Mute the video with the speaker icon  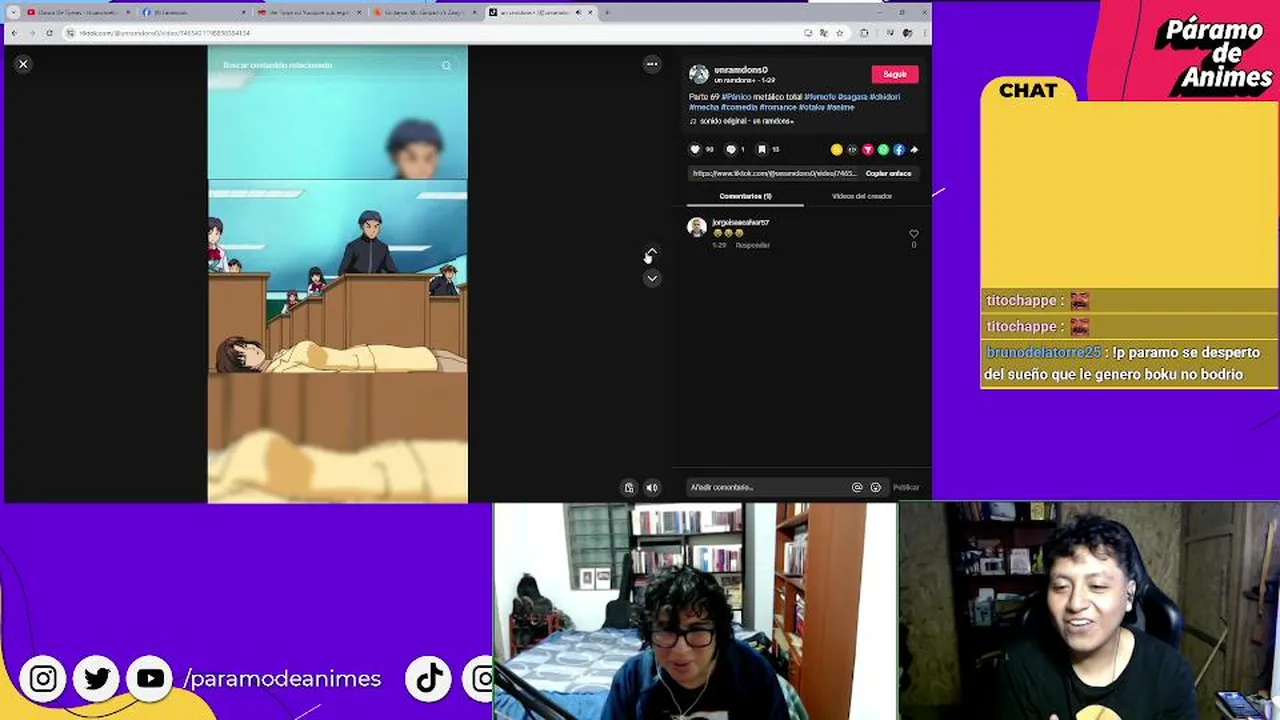point(652,488)
